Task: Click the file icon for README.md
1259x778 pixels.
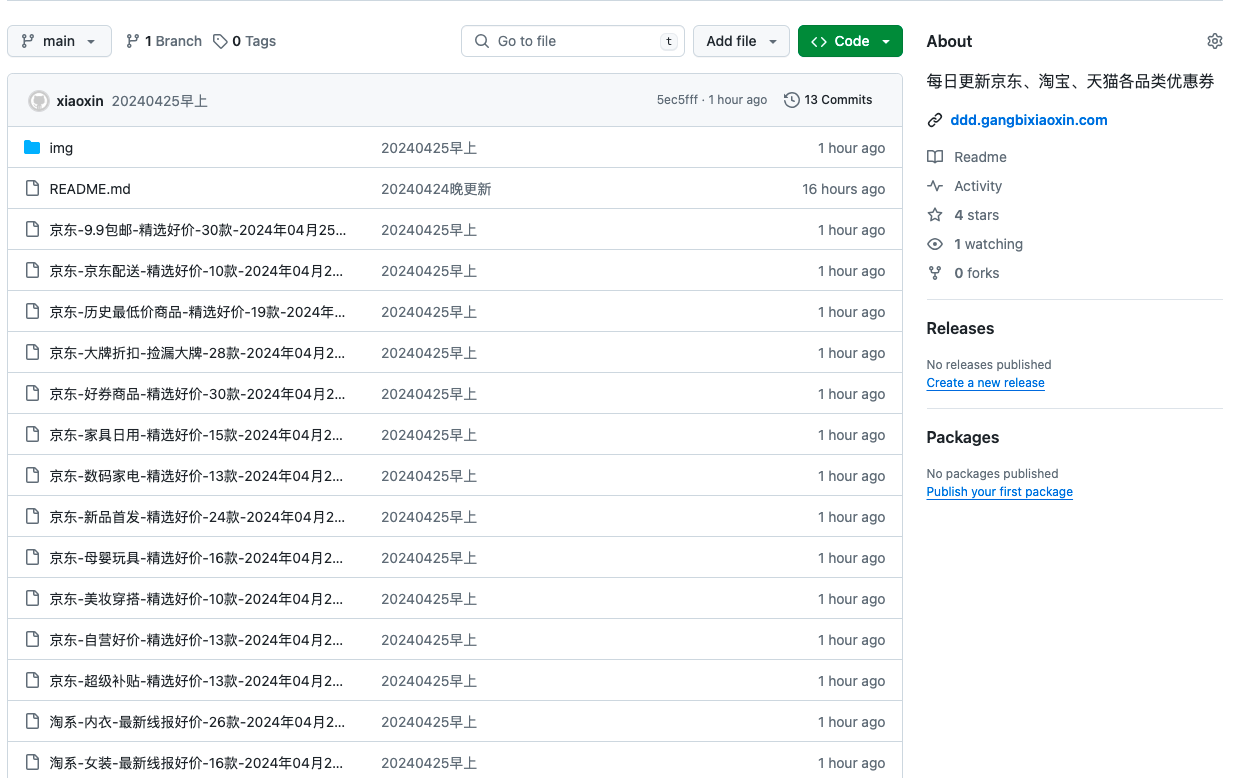Action: click(32, 189)
